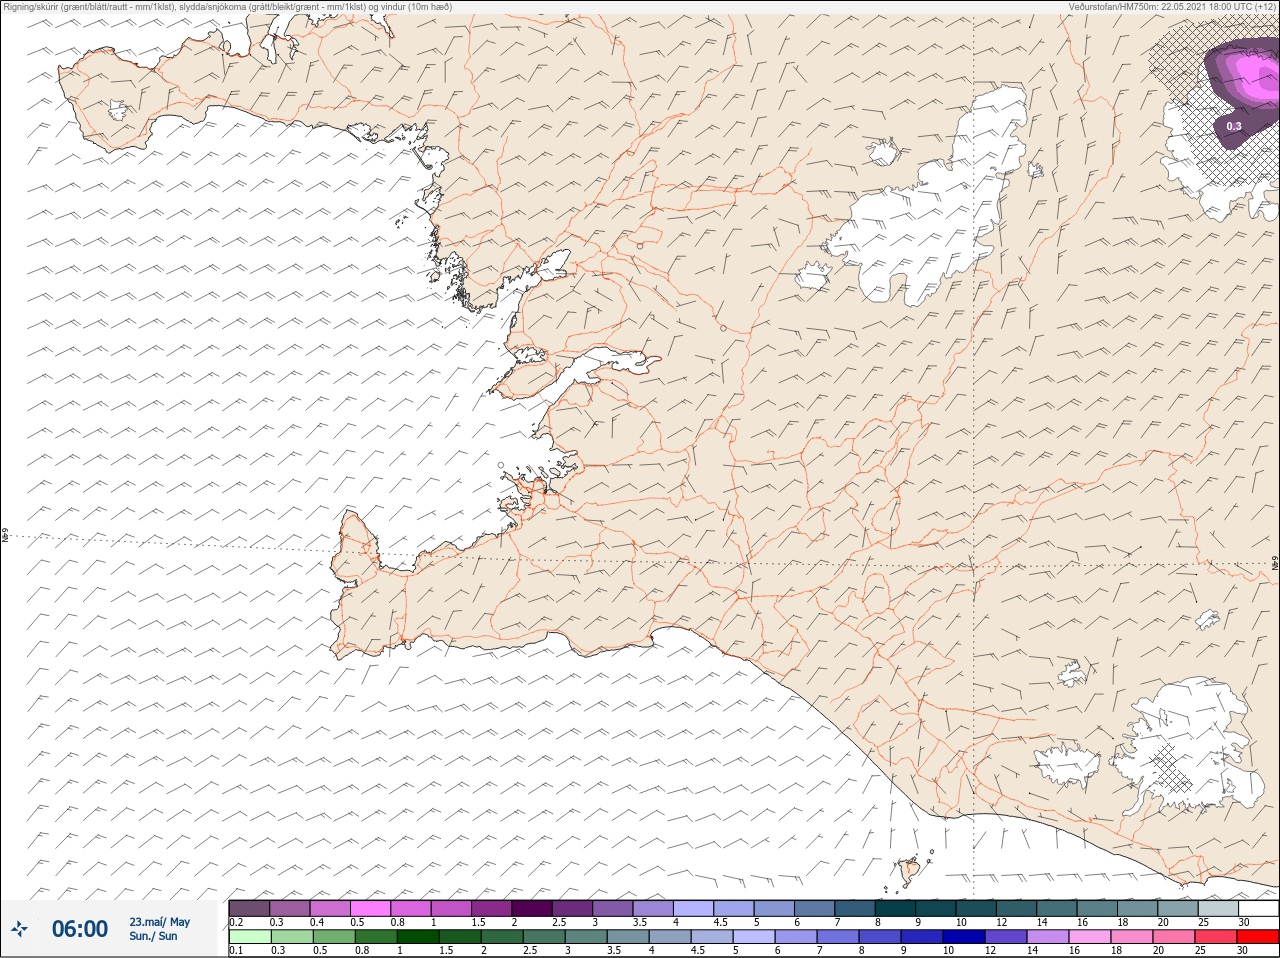Click the Vestmannaeyjar island off the south coast

pyautogui.click(x=910, y=872)
